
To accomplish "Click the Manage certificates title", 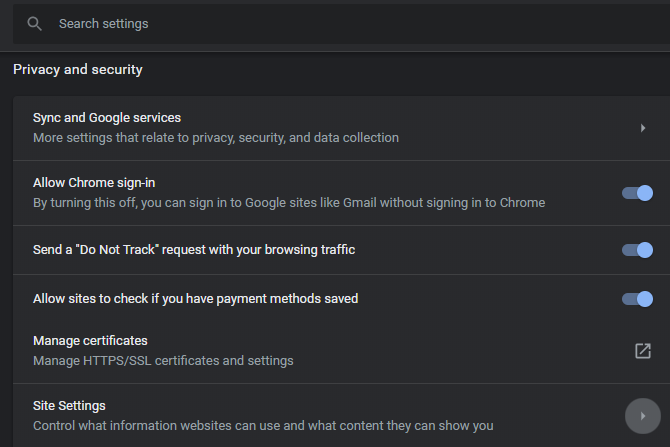I will pyautogui.click(x=90, y=341).
